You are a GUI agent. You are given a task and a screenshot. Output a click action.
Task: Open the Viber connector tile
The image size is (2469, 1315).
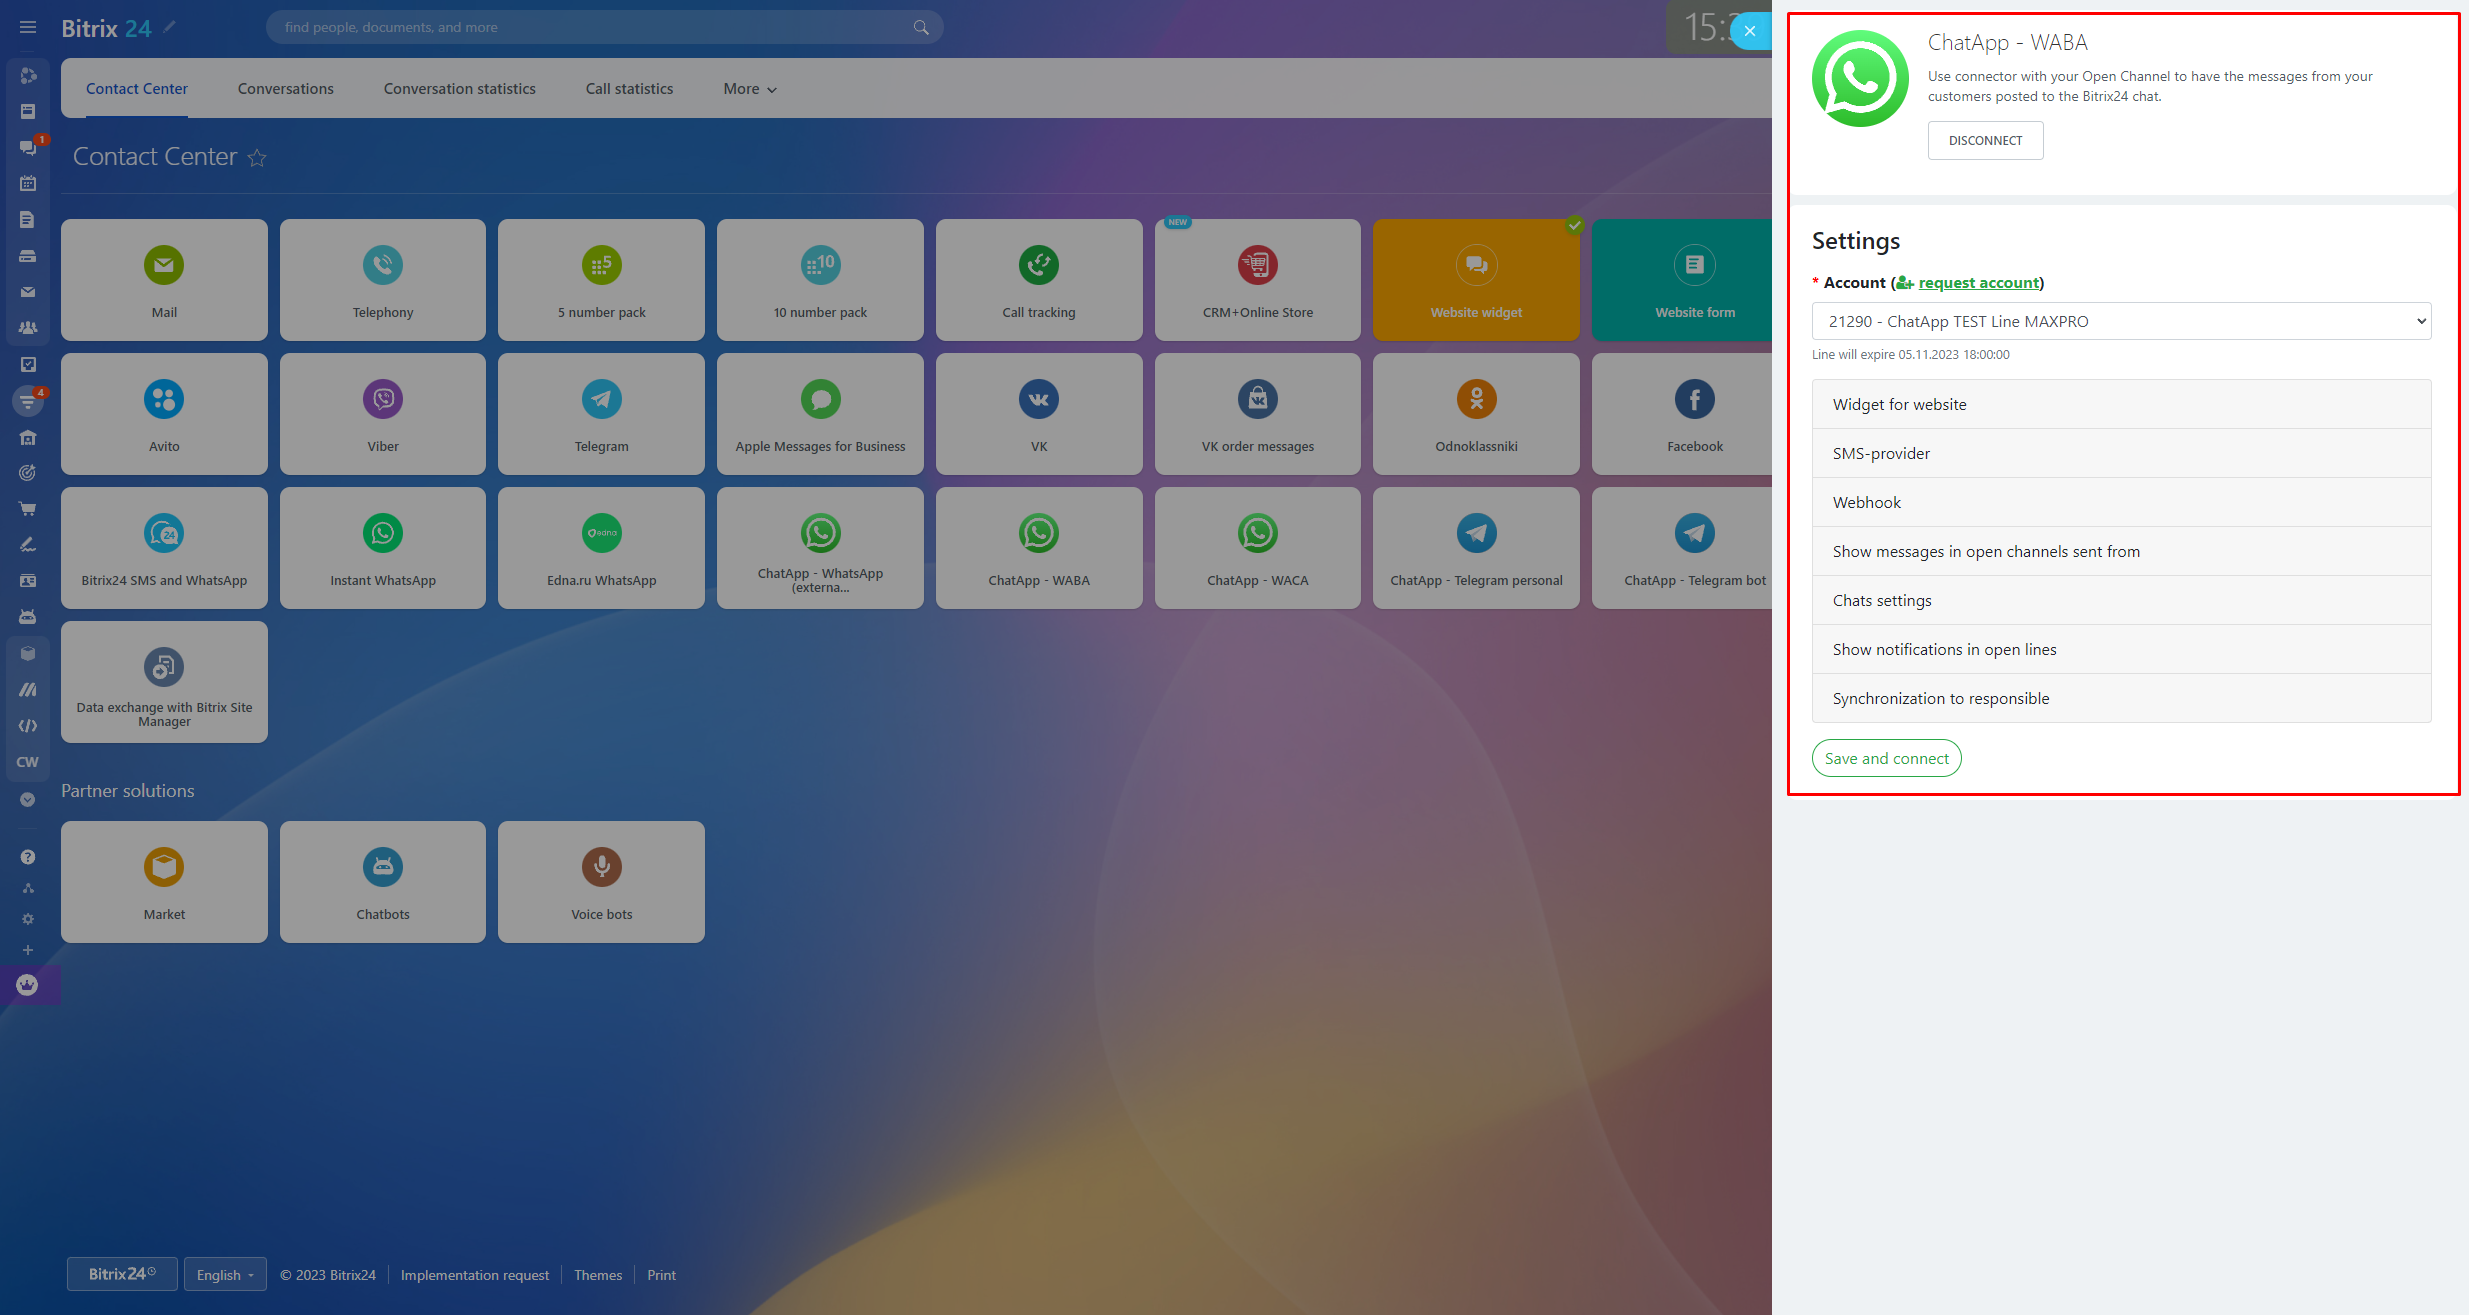[382, 413]
